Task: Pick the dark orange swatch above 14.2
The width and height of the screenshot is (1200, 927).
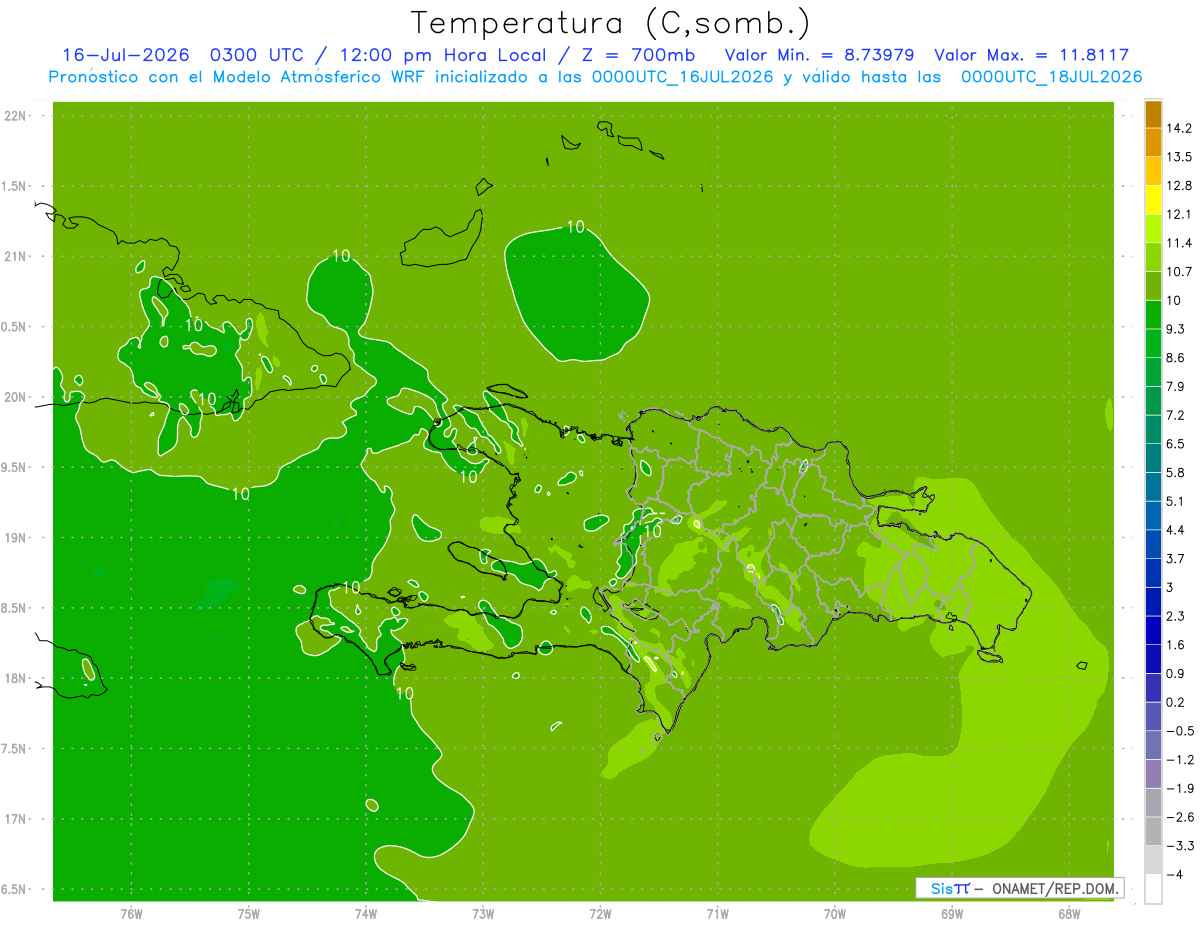Action: 1153,114
